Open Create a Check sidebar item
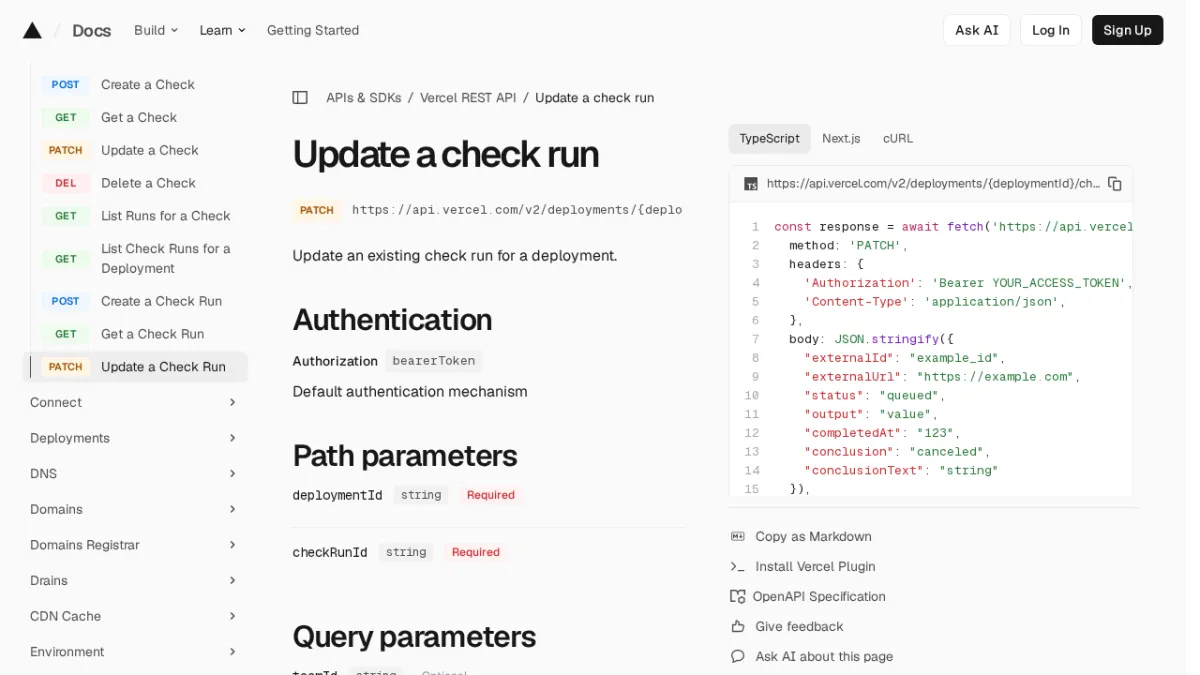The image size is (1200, 675). [x=148, y=85]
